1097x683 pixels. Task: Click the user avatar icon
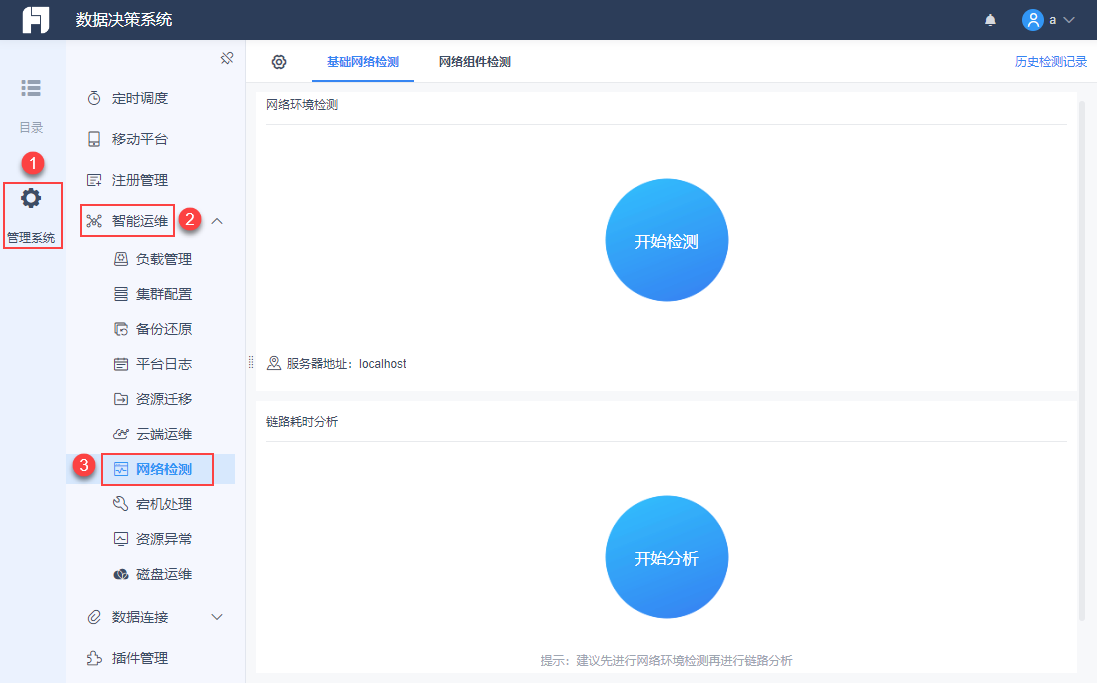point(1033,20)
